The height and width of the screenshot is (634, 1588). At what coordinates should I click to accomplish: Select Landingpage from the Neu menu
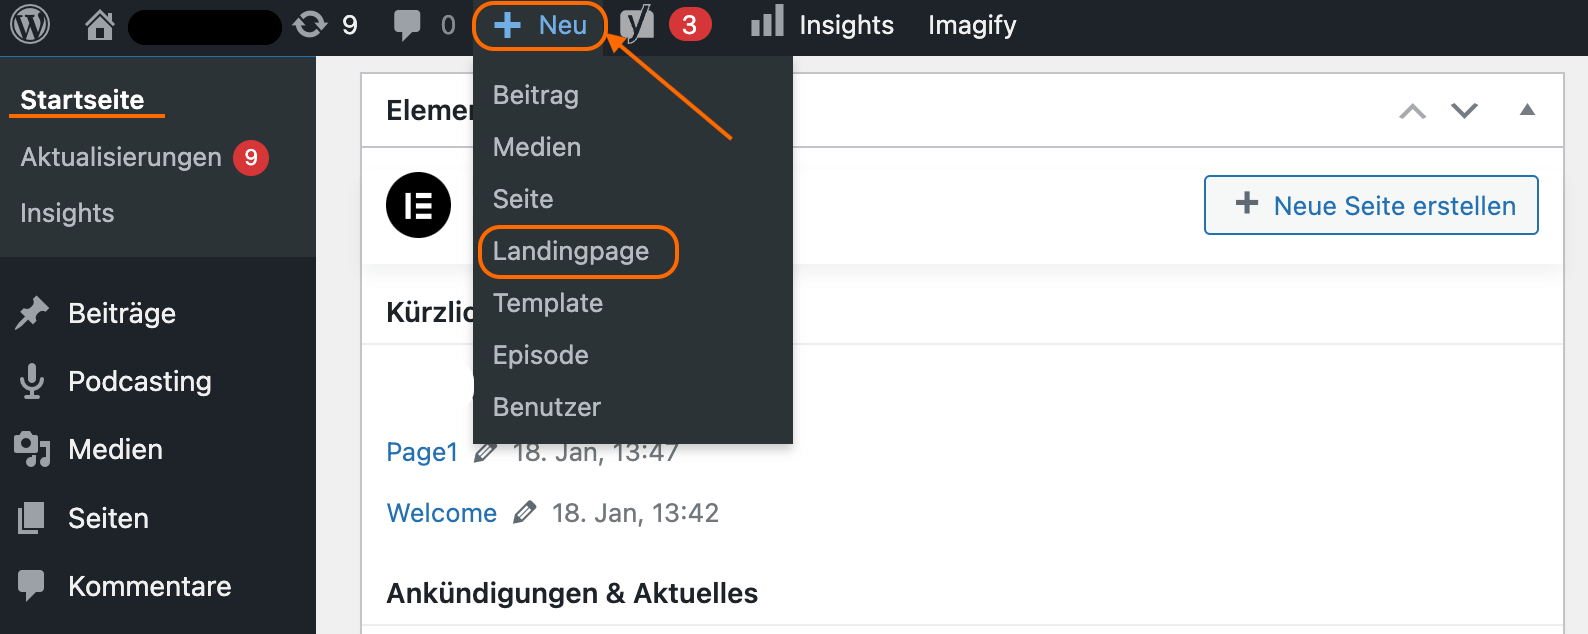coord(578,252)
